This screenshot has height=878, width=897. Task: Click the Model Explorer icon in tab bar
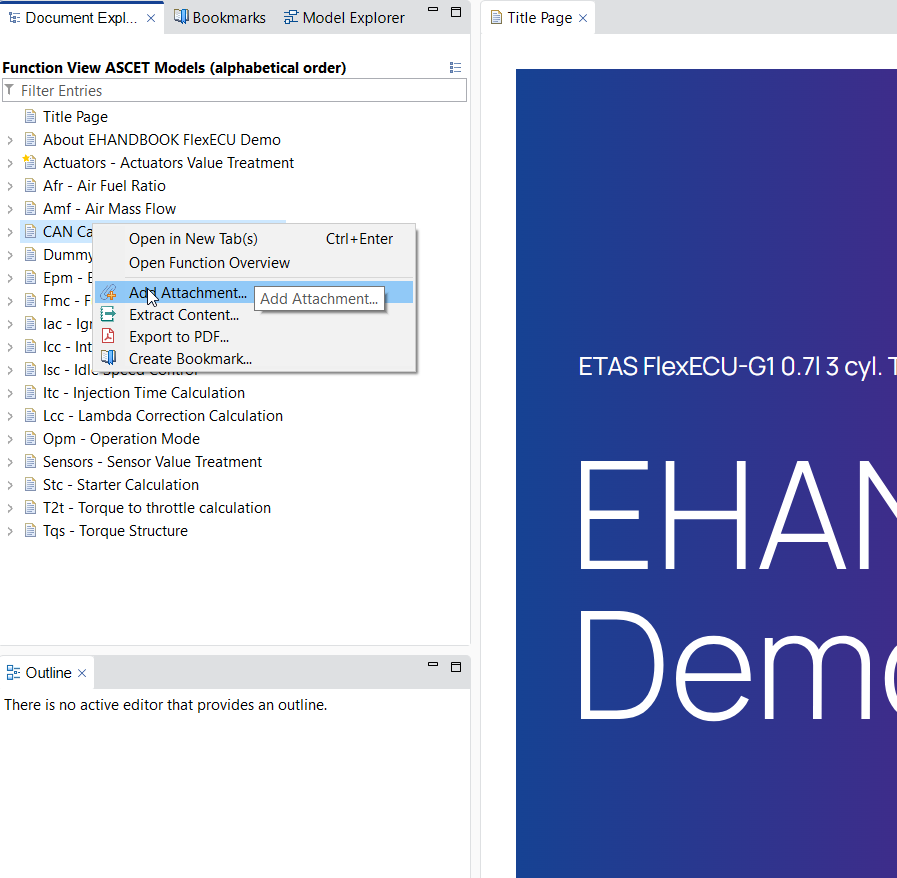[x=290, y=17]
